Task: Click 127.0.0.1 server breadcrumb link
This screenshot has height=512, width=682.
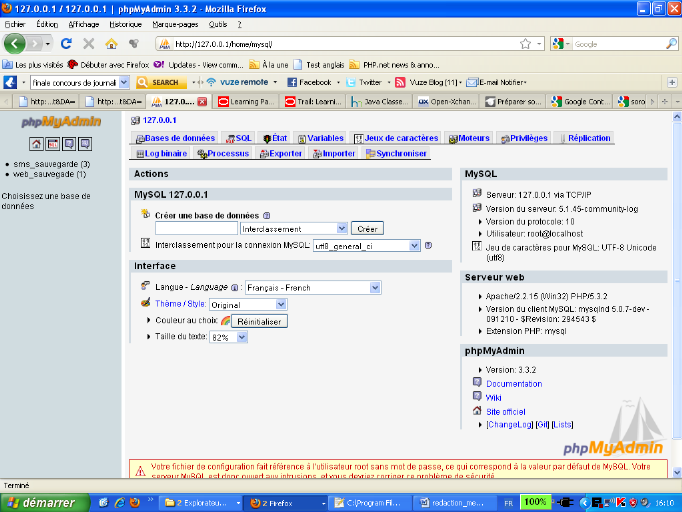Action: coord(160,120)
